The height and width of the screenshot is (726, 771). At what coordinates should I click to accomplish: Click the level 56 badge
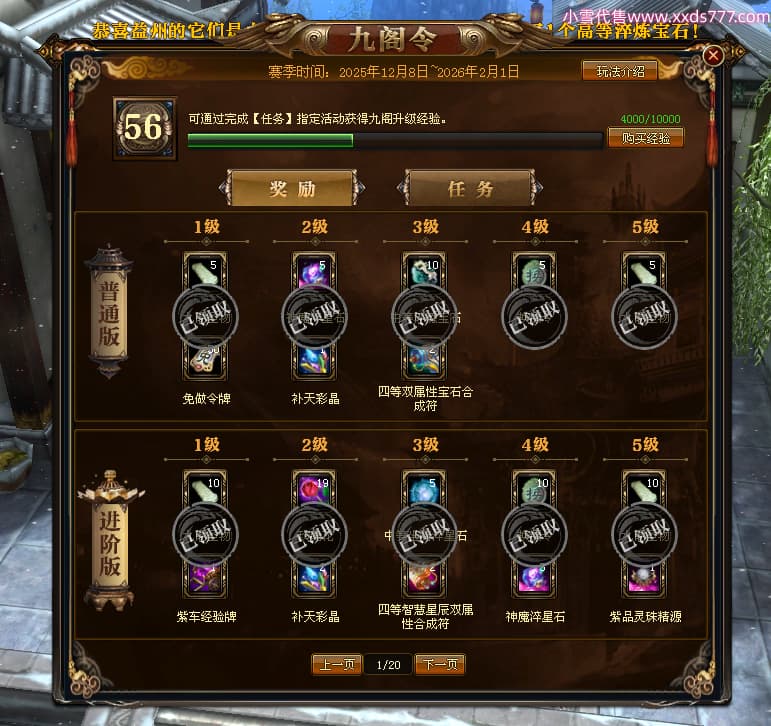click(x=145, y=128)
